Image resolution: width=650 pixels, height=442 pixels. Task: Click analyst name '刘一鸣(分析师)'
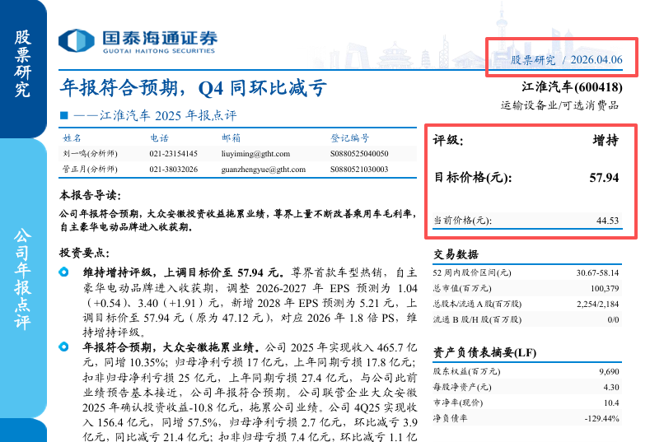(90, 154)
